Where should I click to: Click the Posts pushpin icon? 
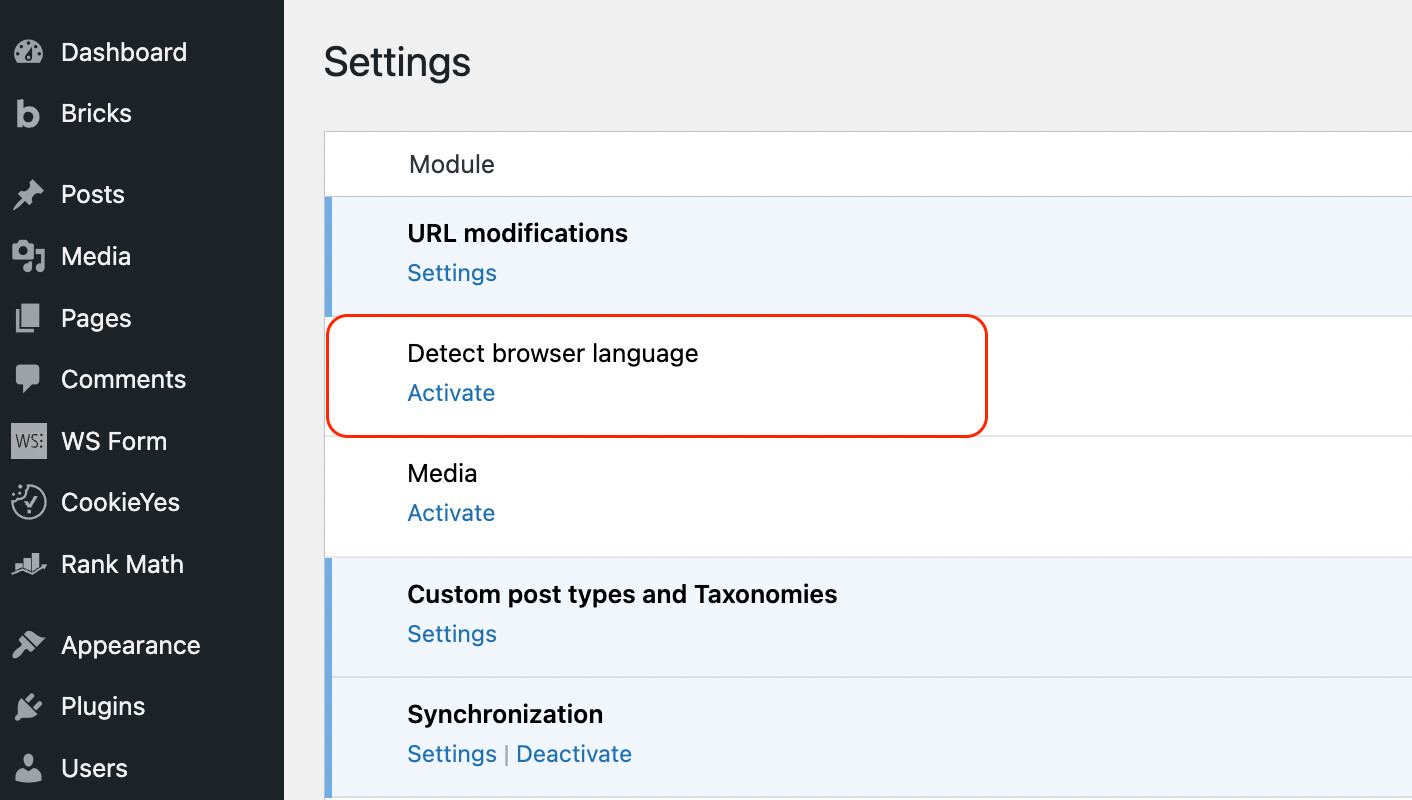pos(29,195)
